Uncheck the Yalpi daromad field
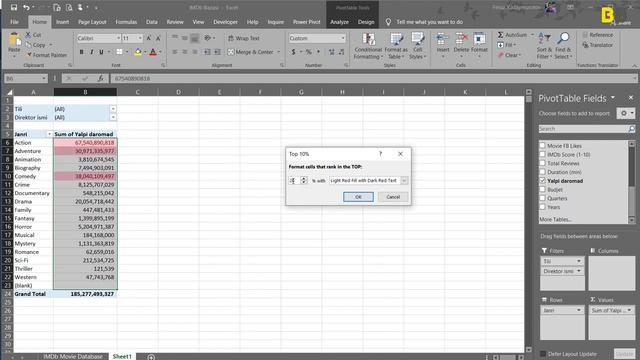Screen dimensions: 640x360 pos(542,181)
